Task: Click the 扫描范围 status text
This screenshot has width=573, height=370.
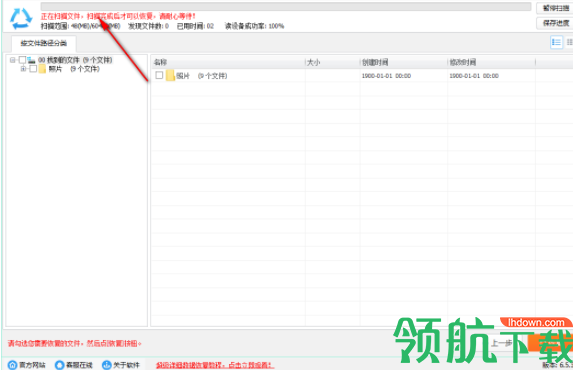Action: (x=80, y=26)
